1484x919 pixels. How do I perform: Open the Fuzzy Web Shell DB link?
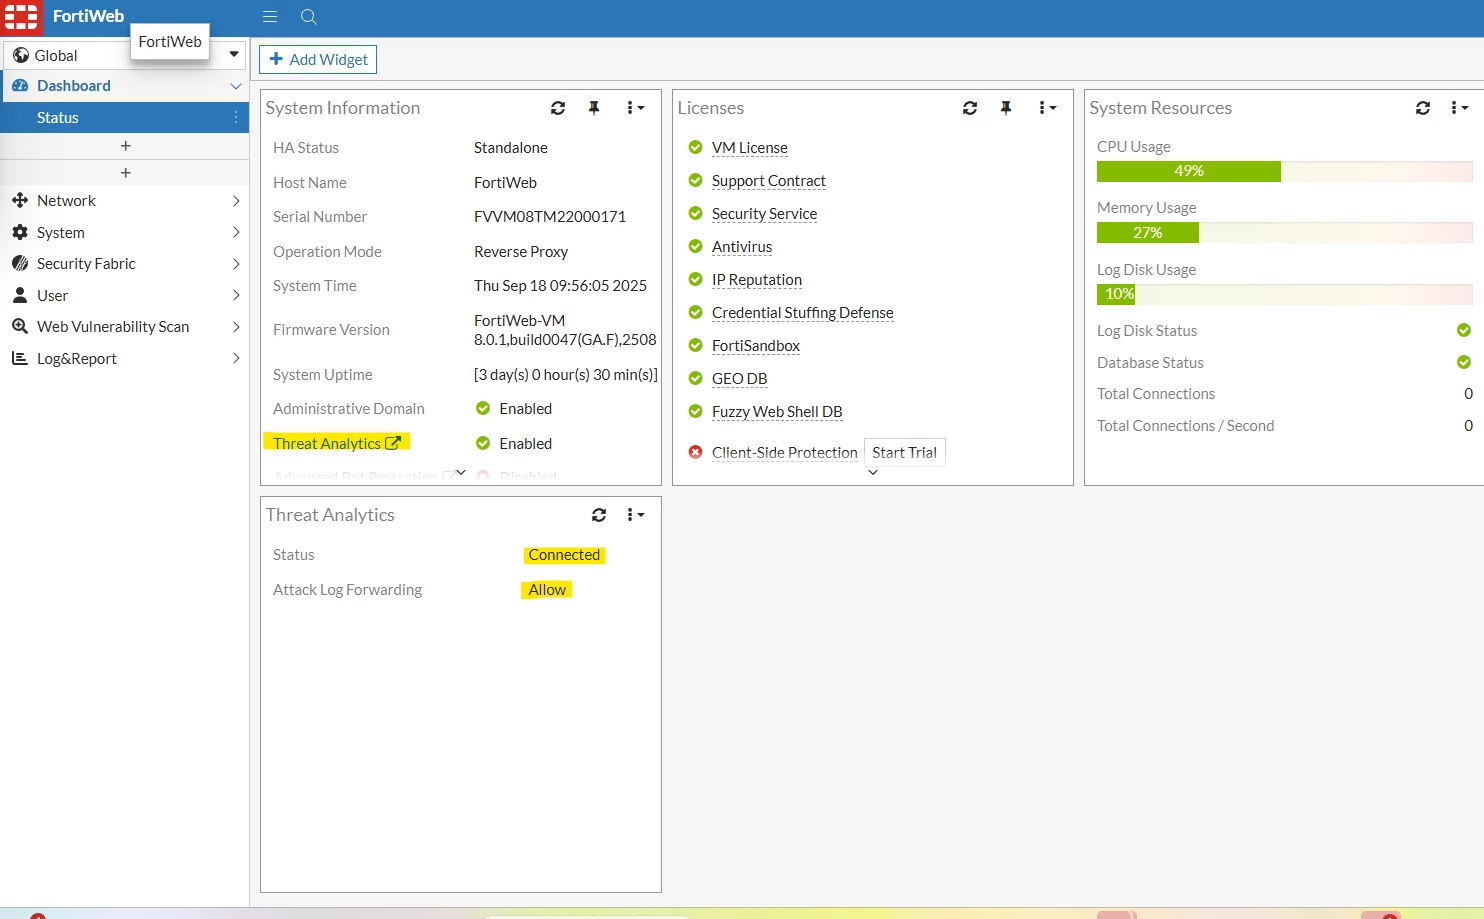pos(777,412)
